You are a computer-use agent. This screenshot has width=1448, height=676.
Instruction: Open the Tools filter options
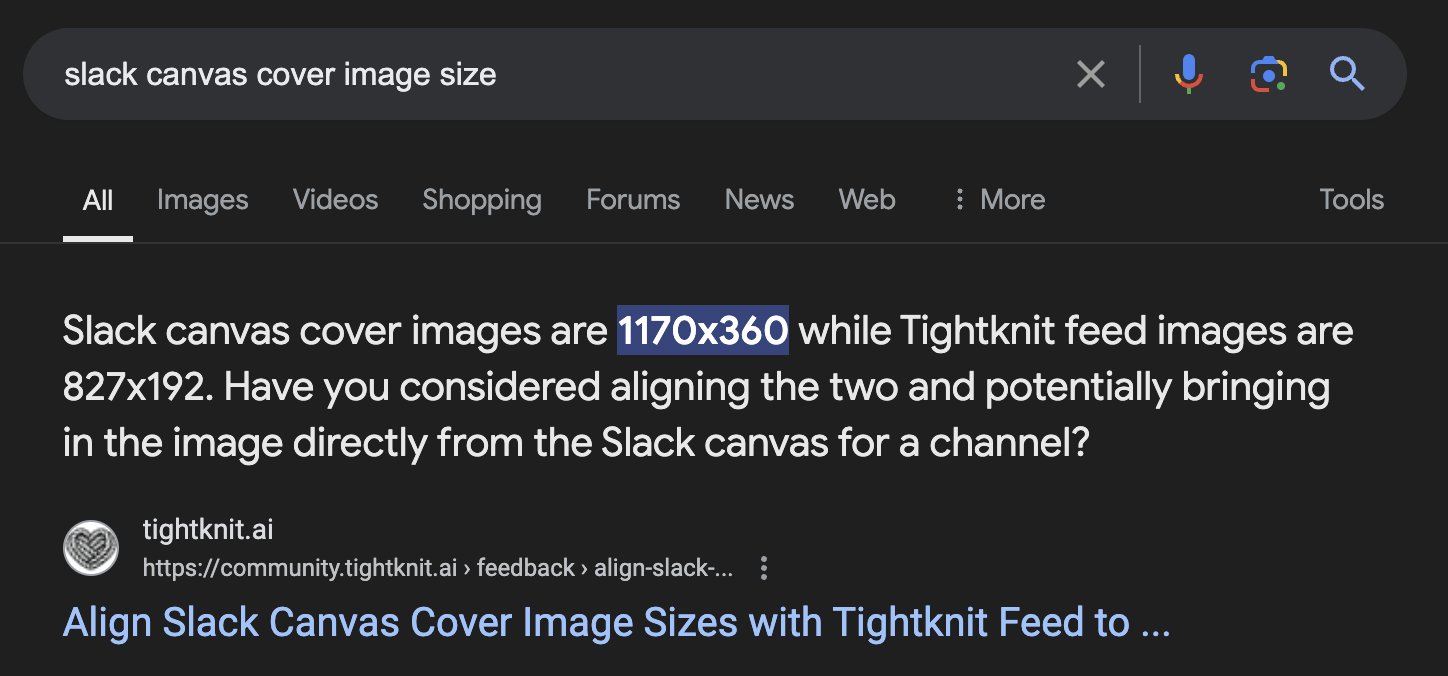click(1351, 199)
